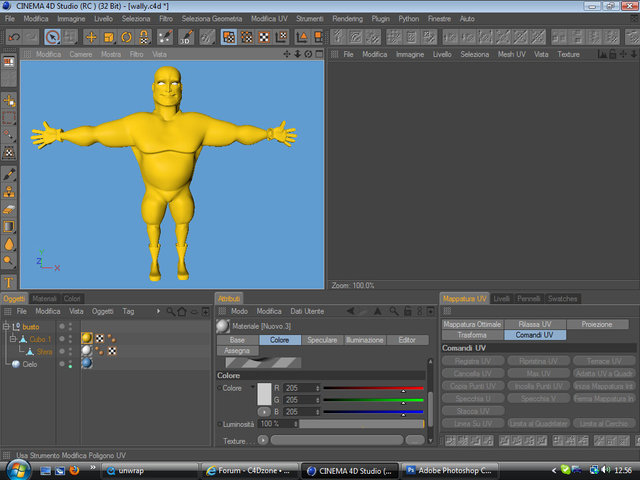
Task: Click the Luminosità percentage field
Action: (x=272, y=424)
